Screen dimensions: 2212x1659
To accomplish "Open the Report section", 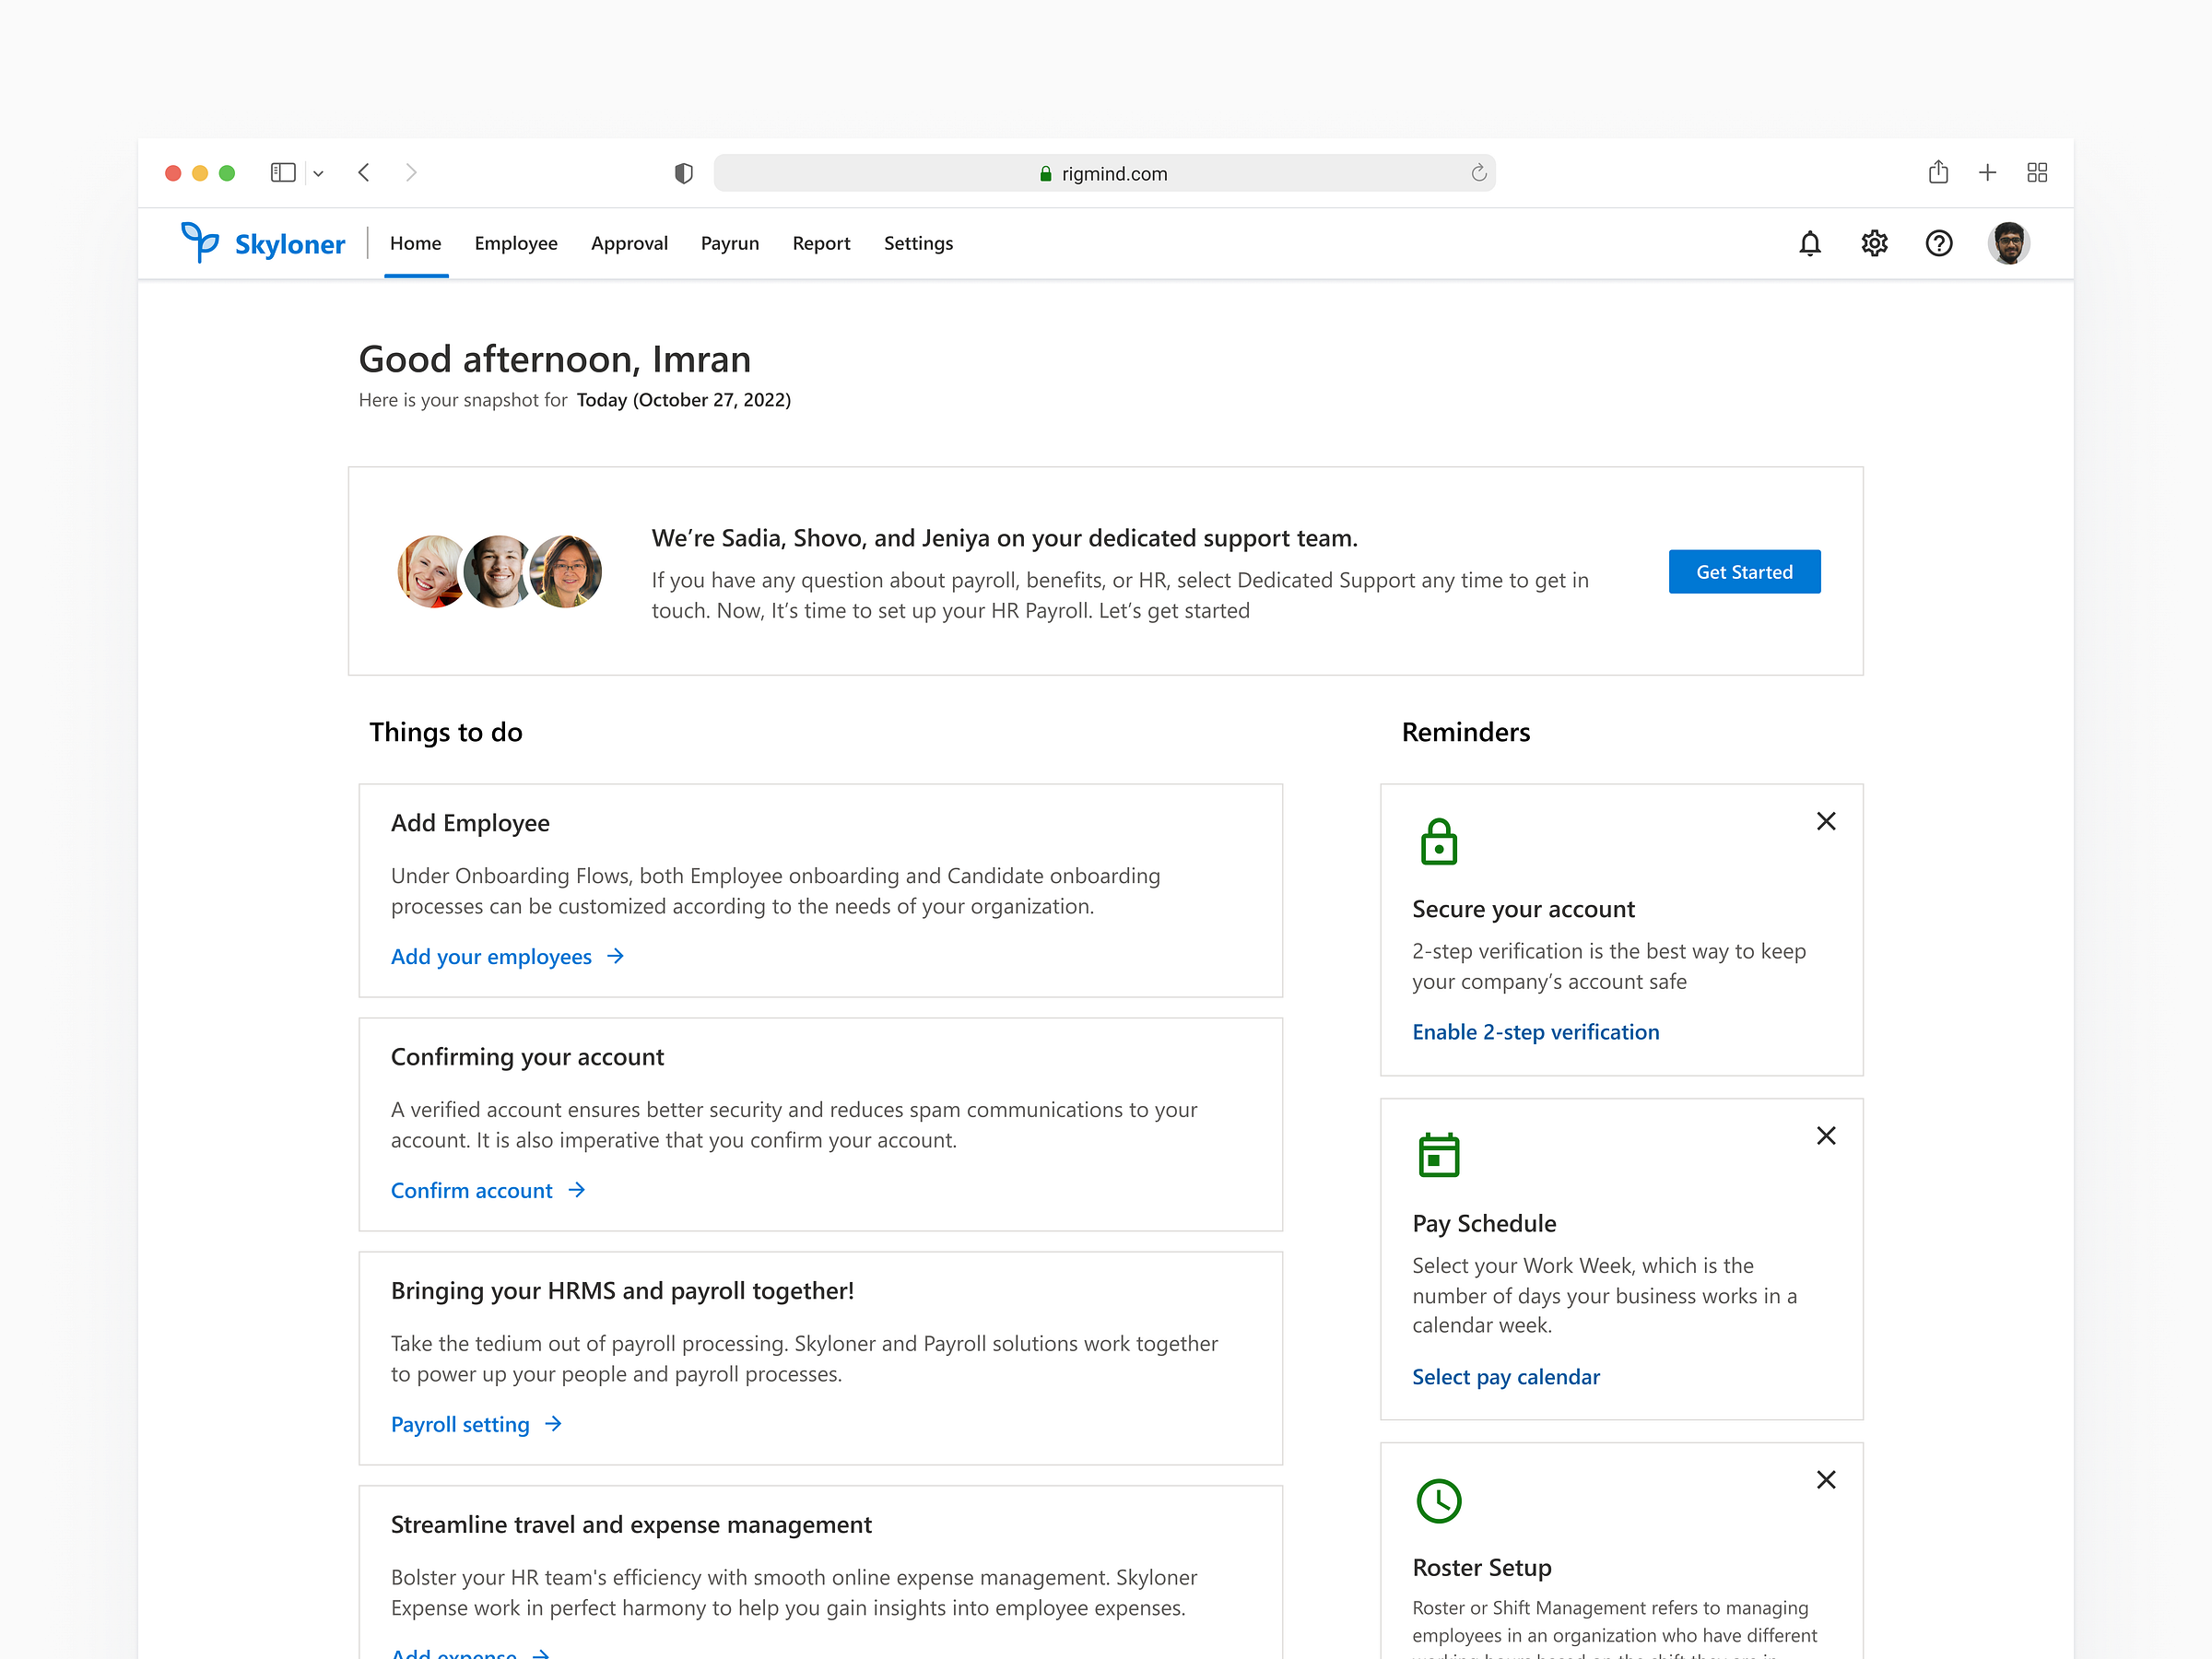I will pos(821,243).
